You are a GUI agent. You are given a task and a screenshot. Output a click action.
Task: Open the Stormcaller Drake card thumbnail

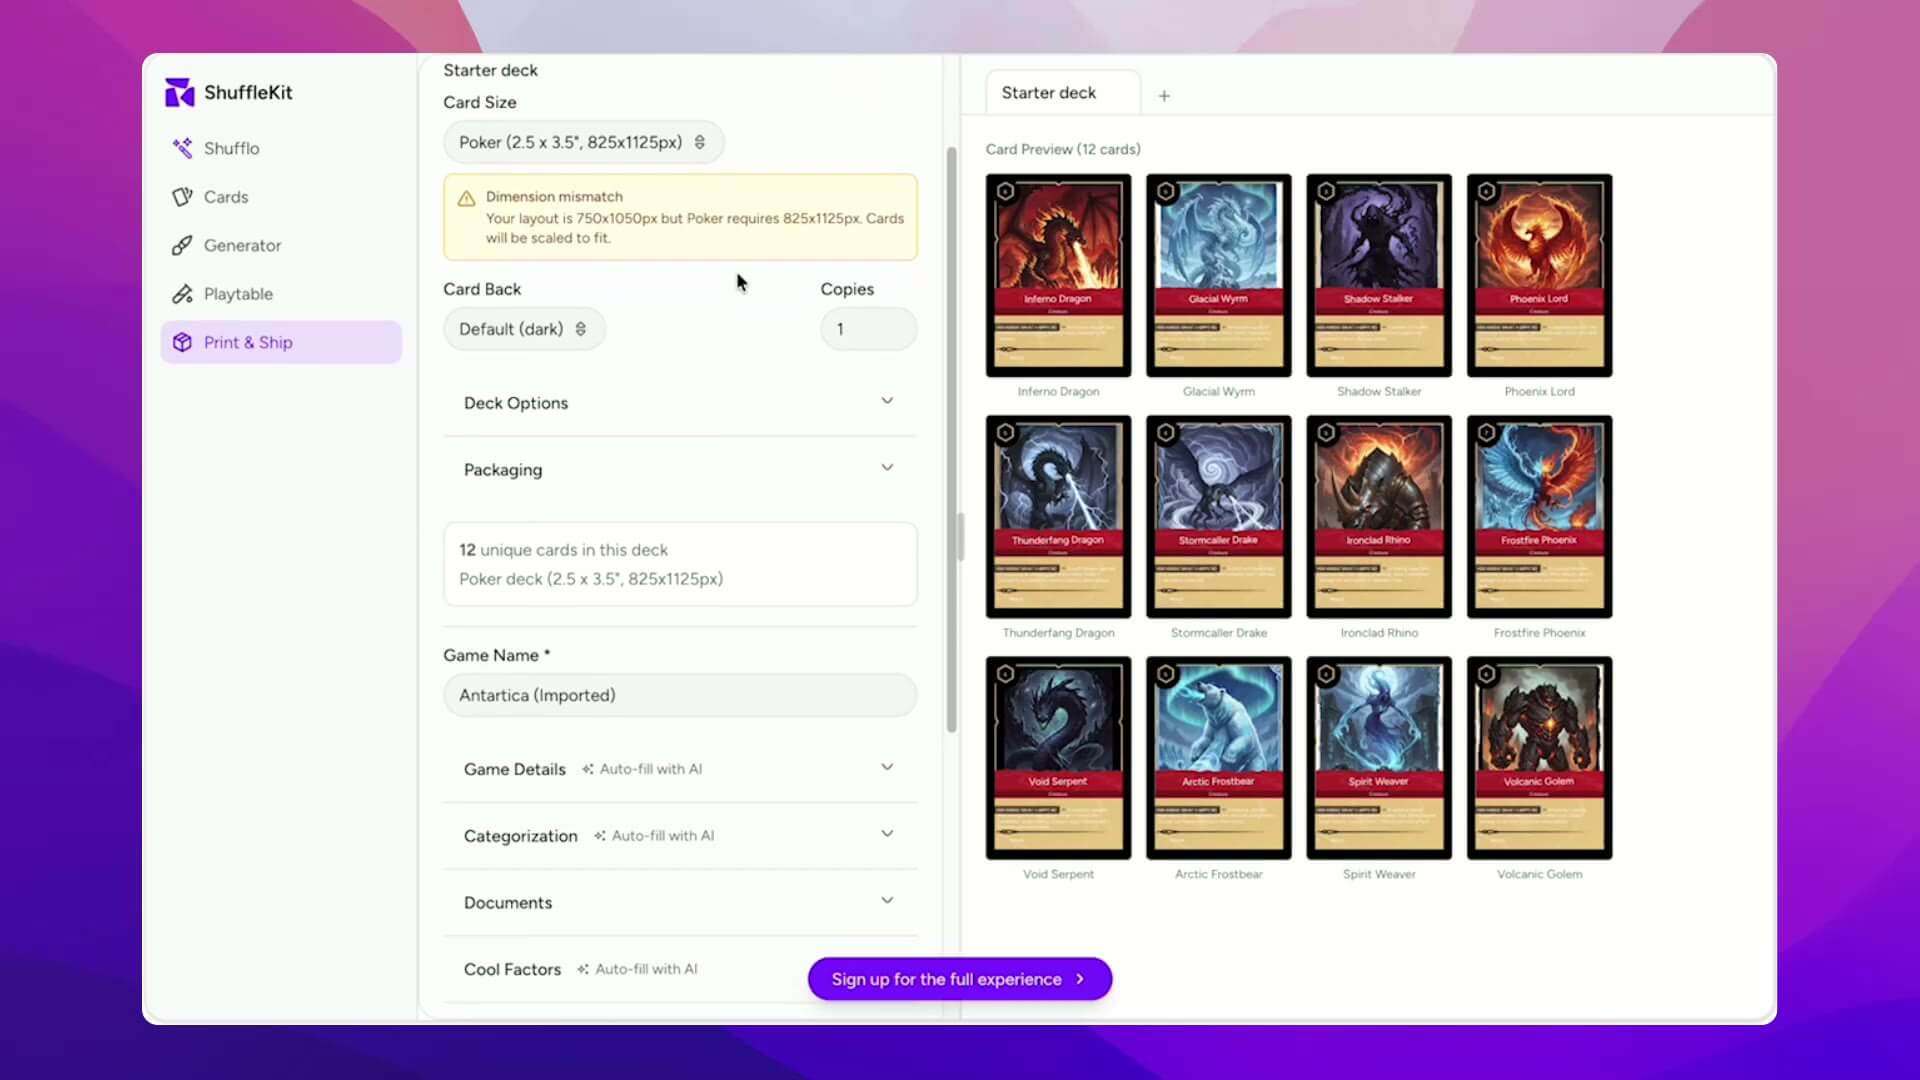pos(1218,517)
